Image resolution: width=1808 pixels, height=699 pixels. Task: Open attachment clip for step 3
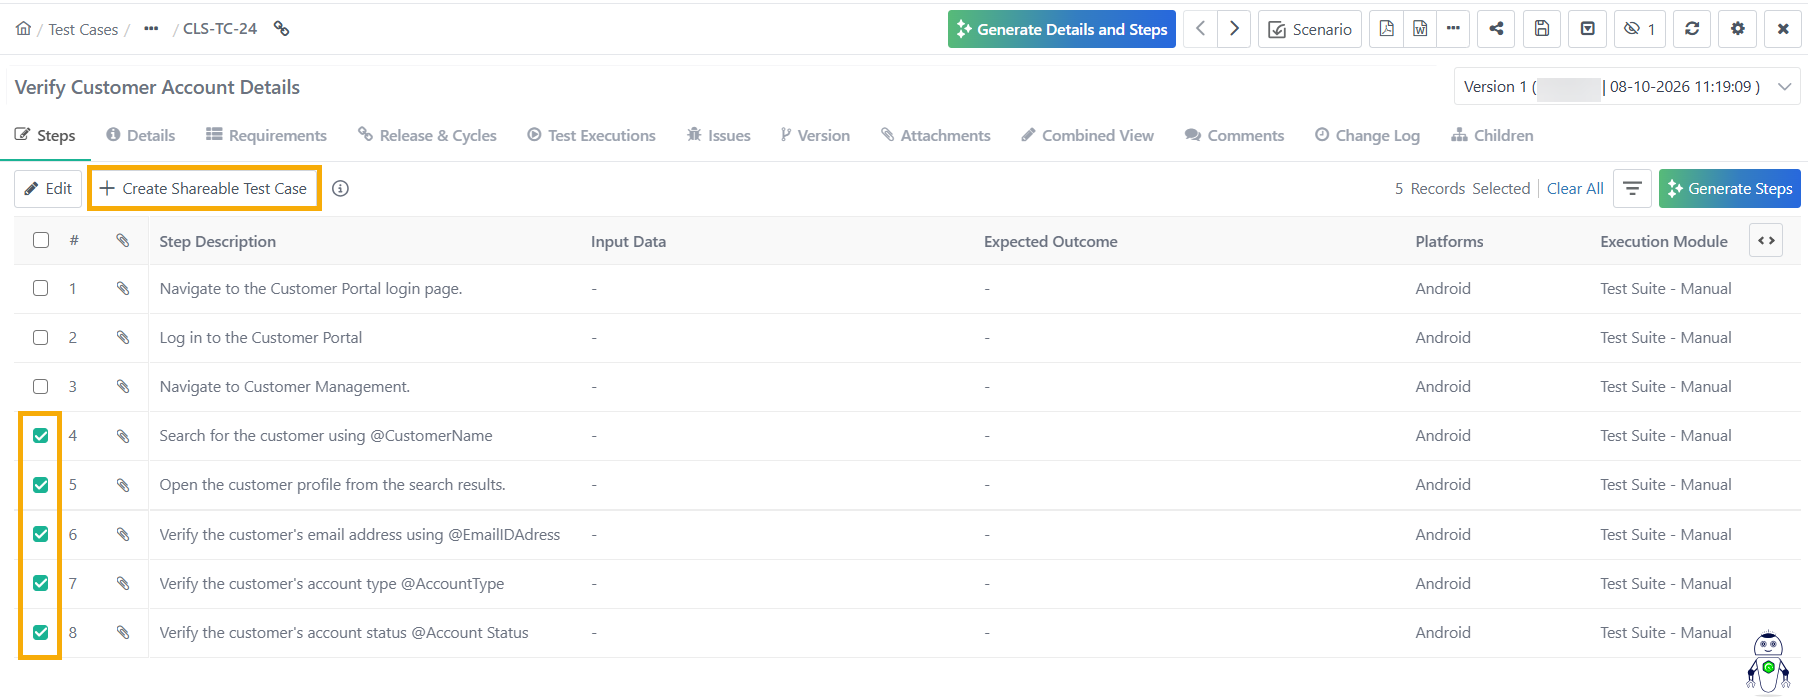[x=123, y=386]
